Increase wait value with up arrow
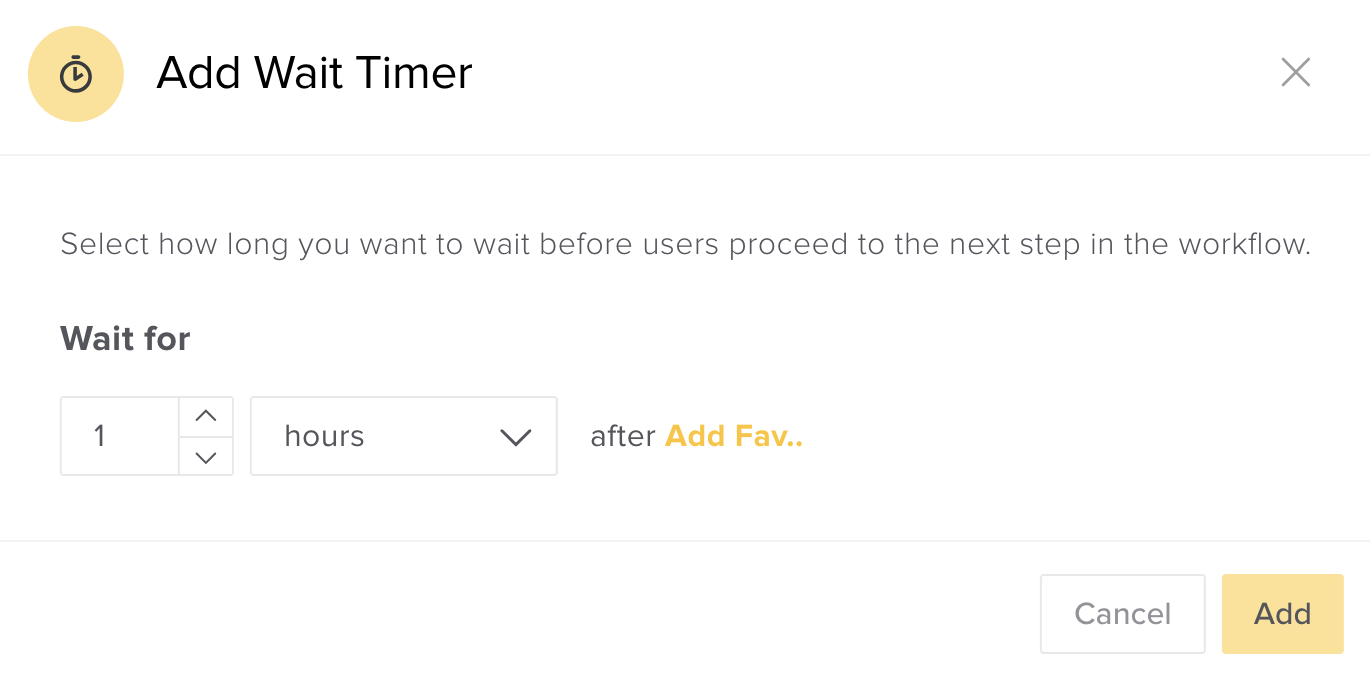Screen dimensions: 1370x680 pos(206,416)
